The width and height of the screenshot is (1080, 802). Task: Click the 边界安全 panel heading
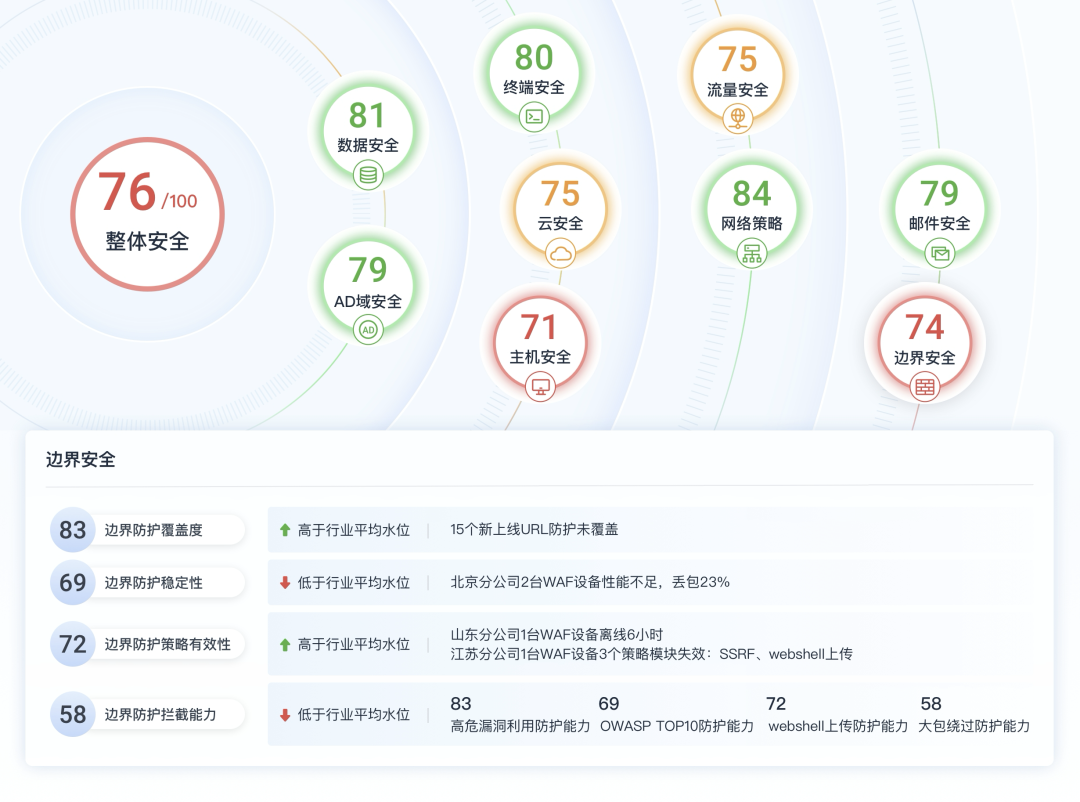[81, 460]
